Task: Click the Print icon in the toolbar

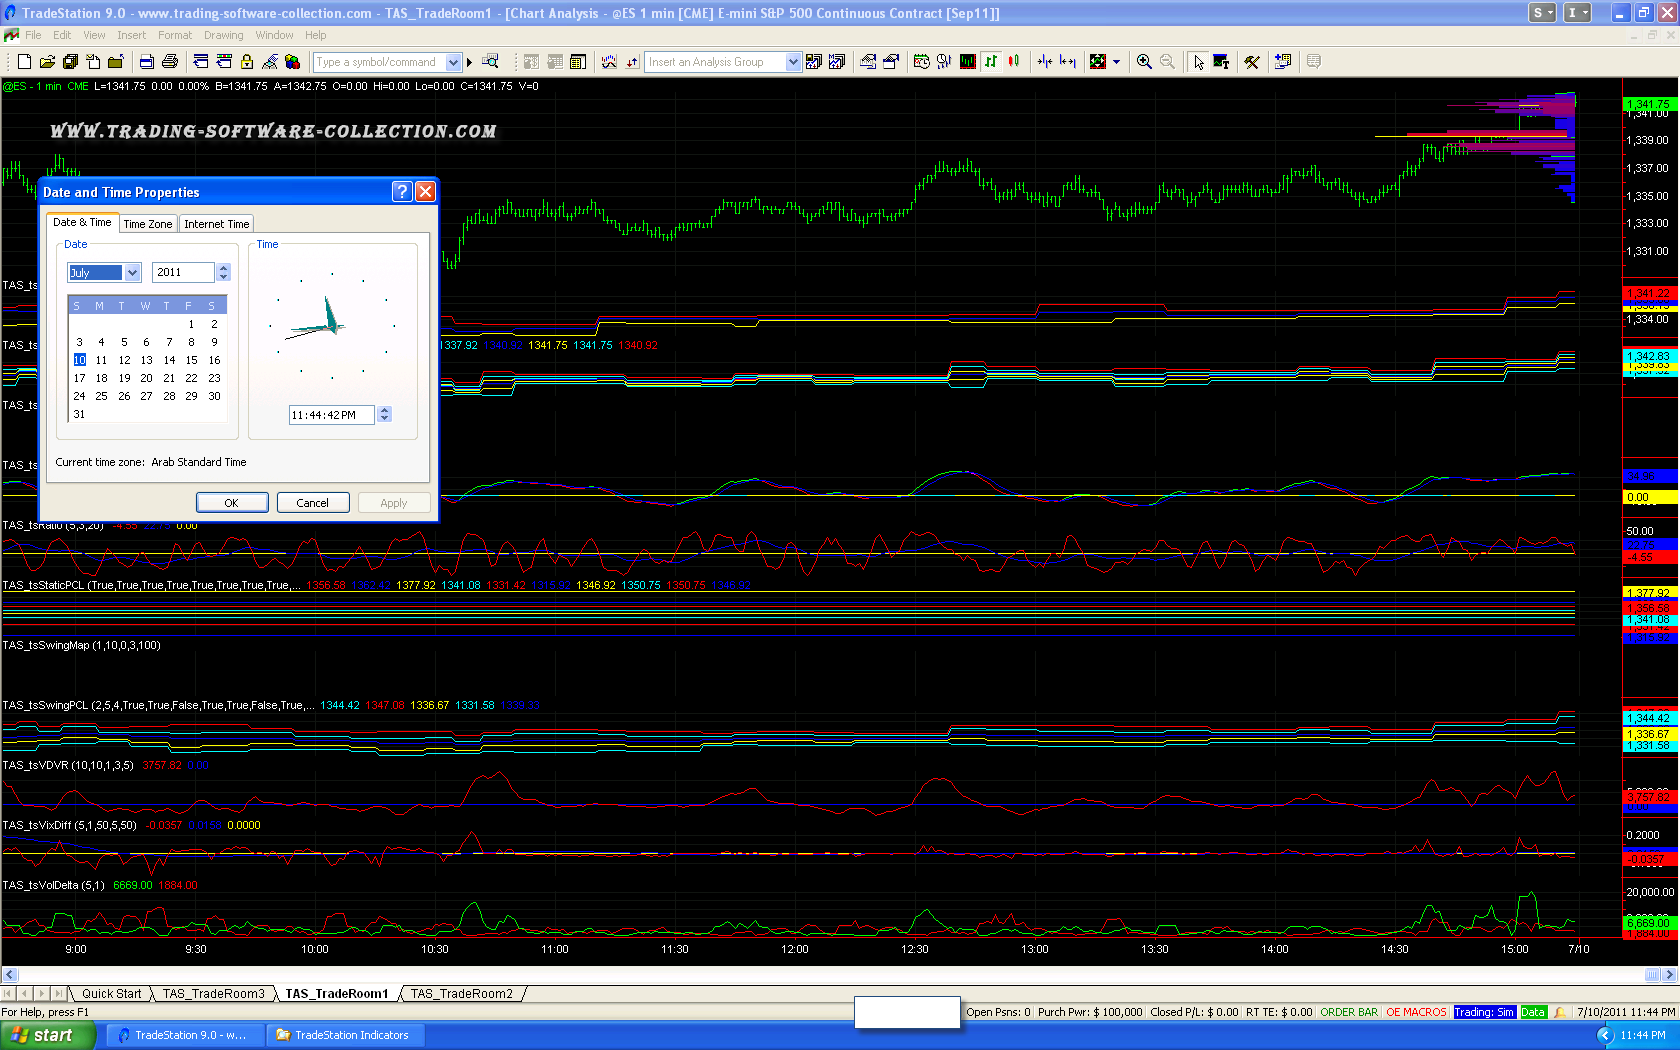Action: (169, 62)
